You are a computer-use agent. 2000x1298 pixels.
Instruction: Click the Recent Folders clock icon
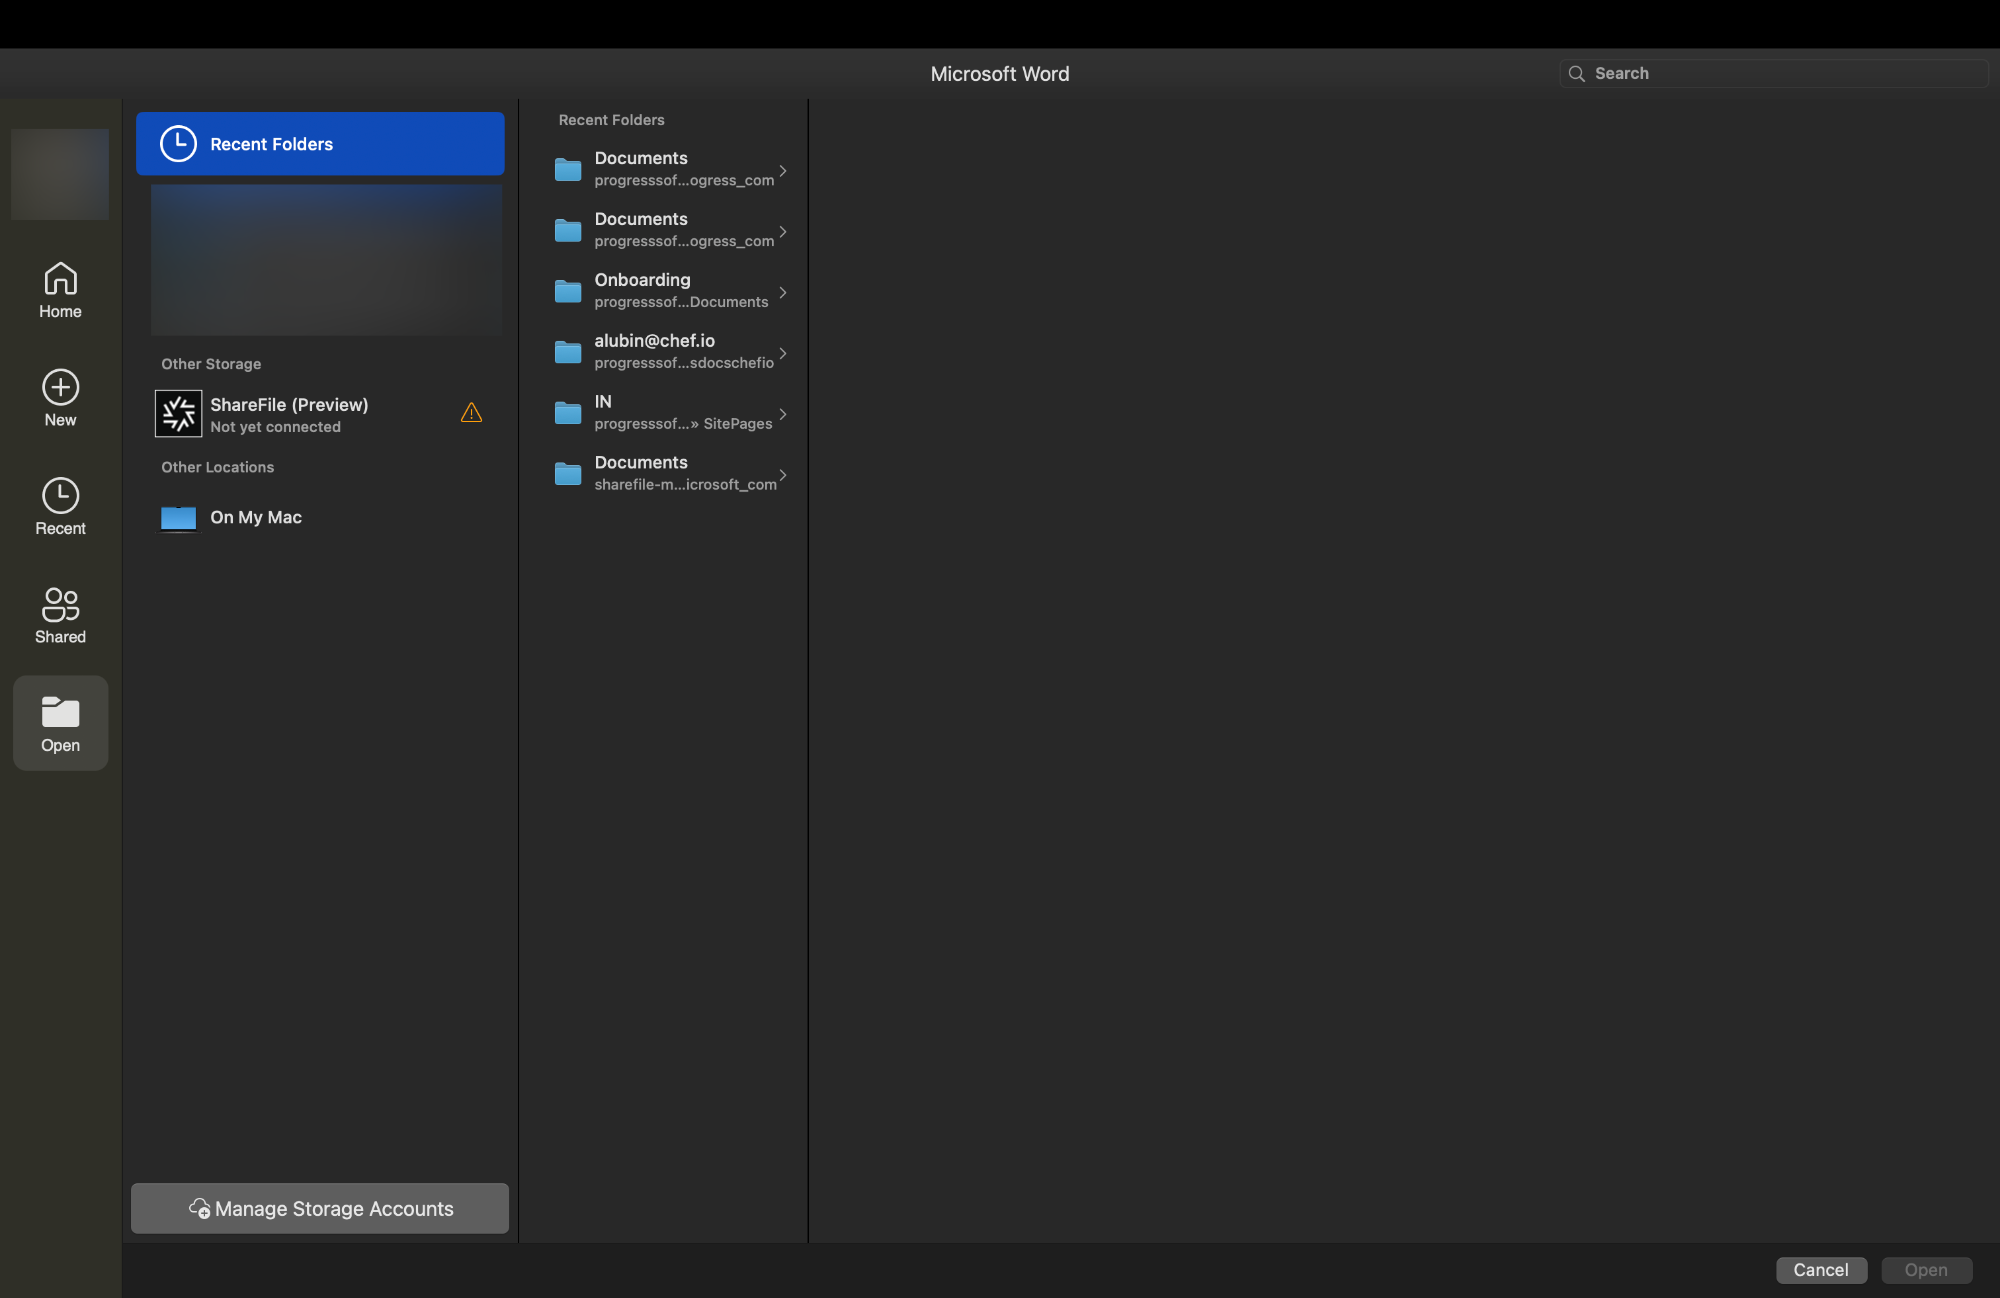point(178,143)
